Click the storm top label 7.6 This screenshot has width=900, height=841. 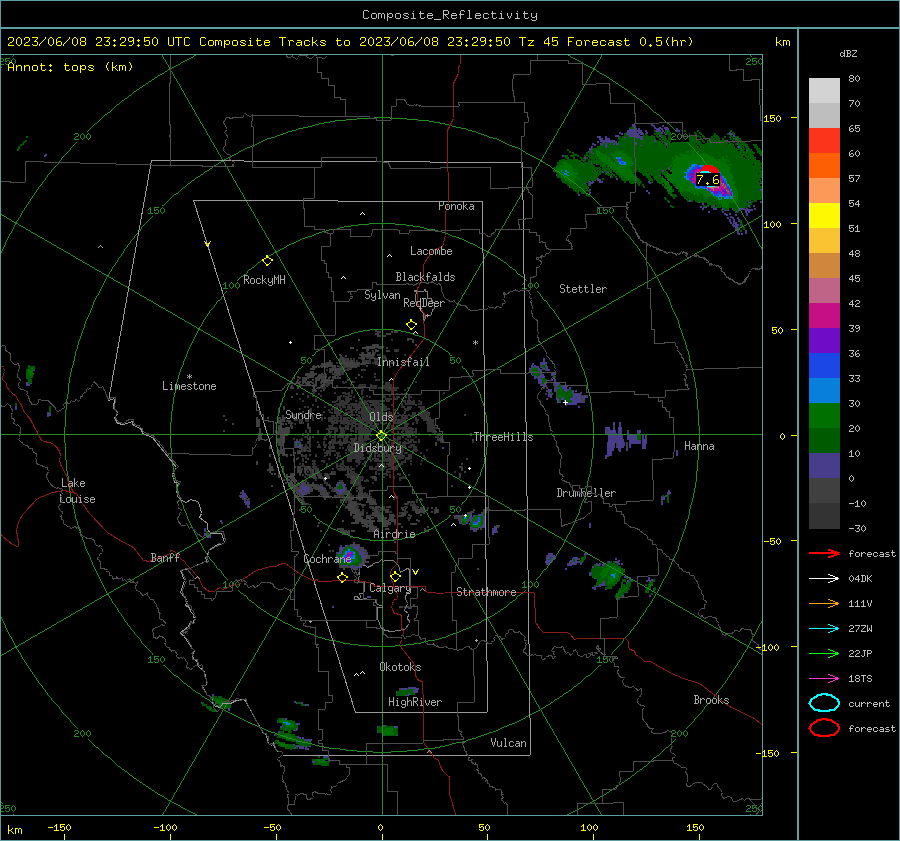click(707, 180)
